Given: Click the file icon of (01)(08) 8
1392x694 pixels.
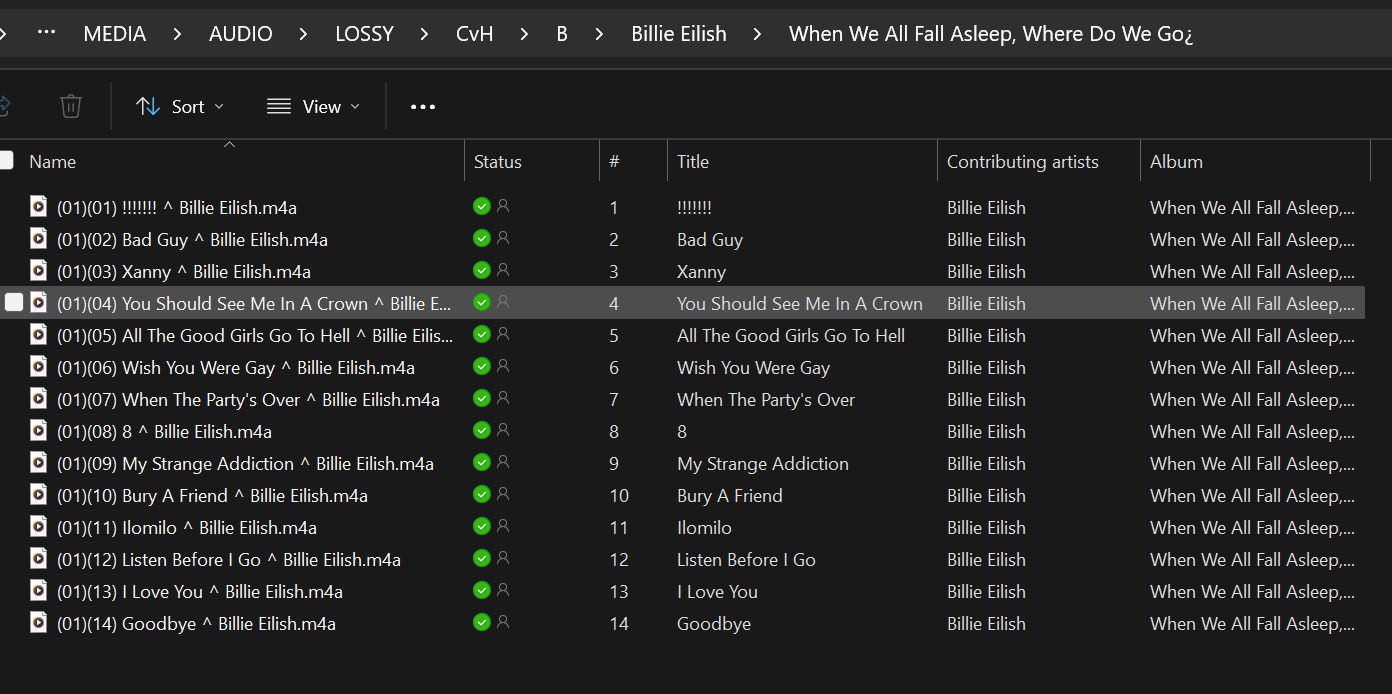Looking at the screenshot, I should [38, 431].
